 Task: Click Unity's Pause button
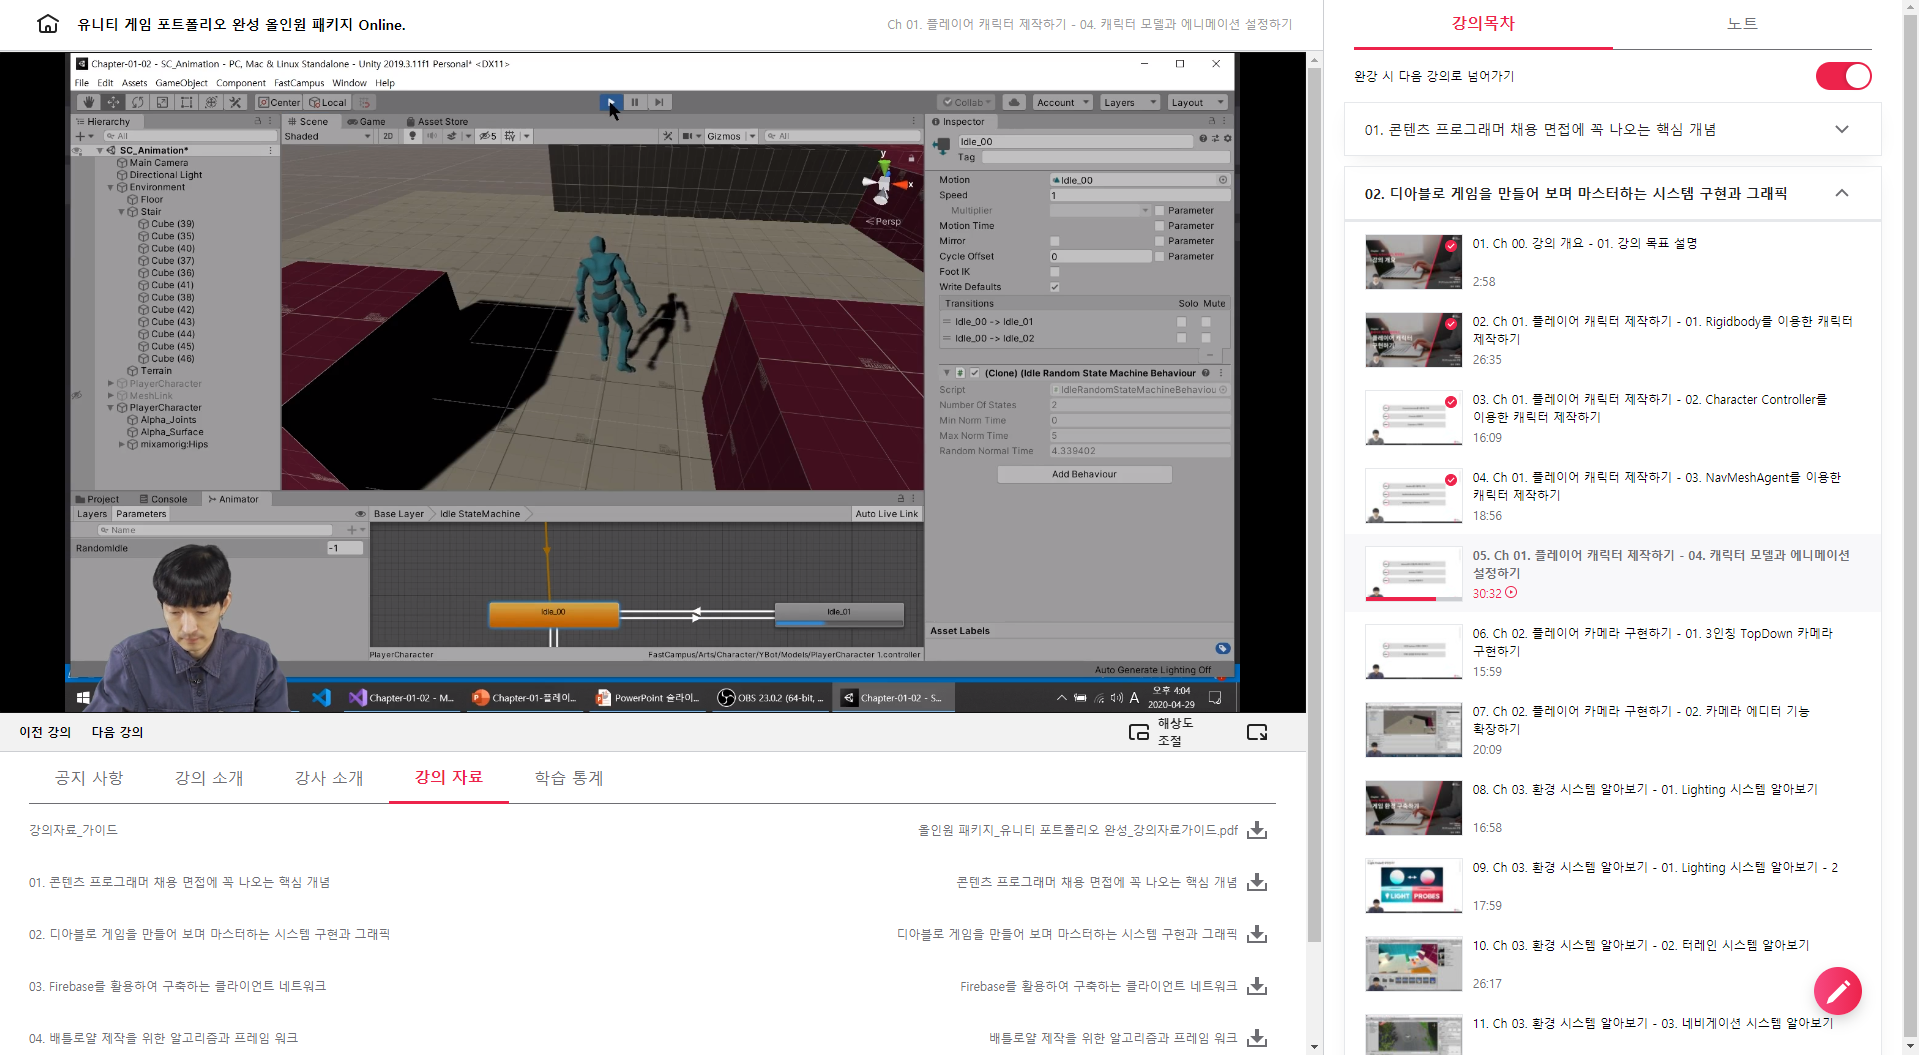[635, 102]
